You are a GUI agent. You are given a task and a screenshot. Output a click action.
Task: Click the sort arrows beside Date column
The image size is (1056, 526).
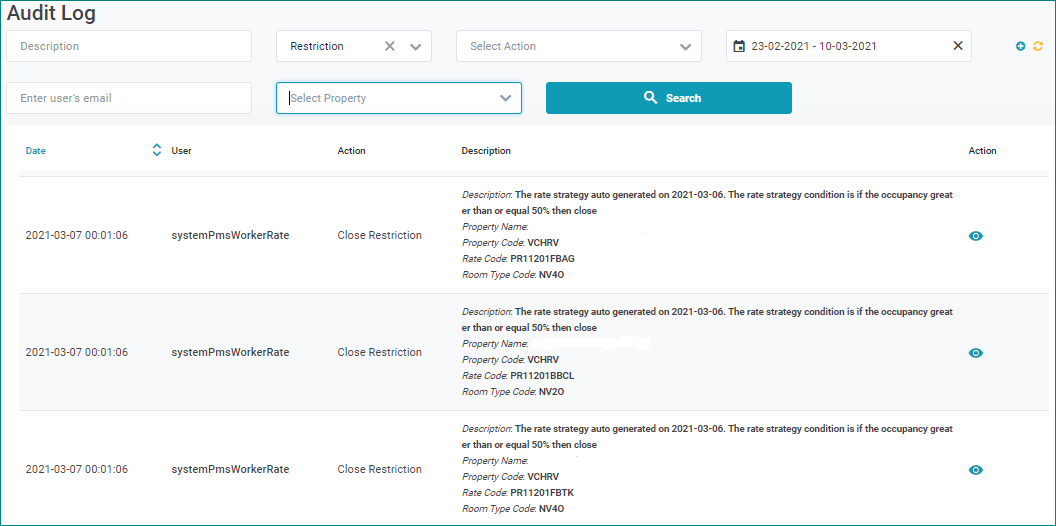tap(156, 151)
